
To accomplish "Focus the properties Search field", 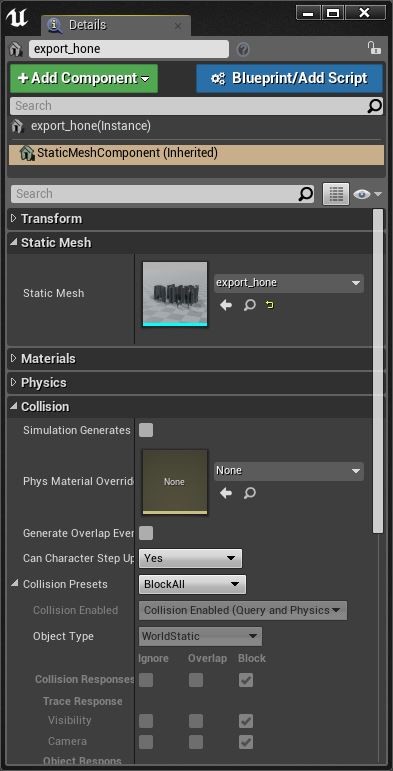I will [154, 194].
